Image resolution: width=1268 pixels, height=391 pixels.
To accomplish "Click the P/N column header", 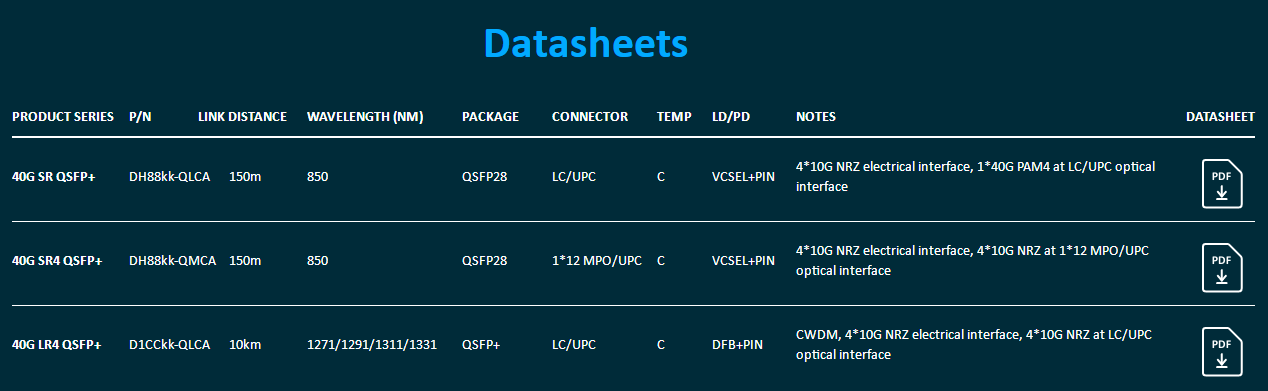I will (x=141, y=117).
